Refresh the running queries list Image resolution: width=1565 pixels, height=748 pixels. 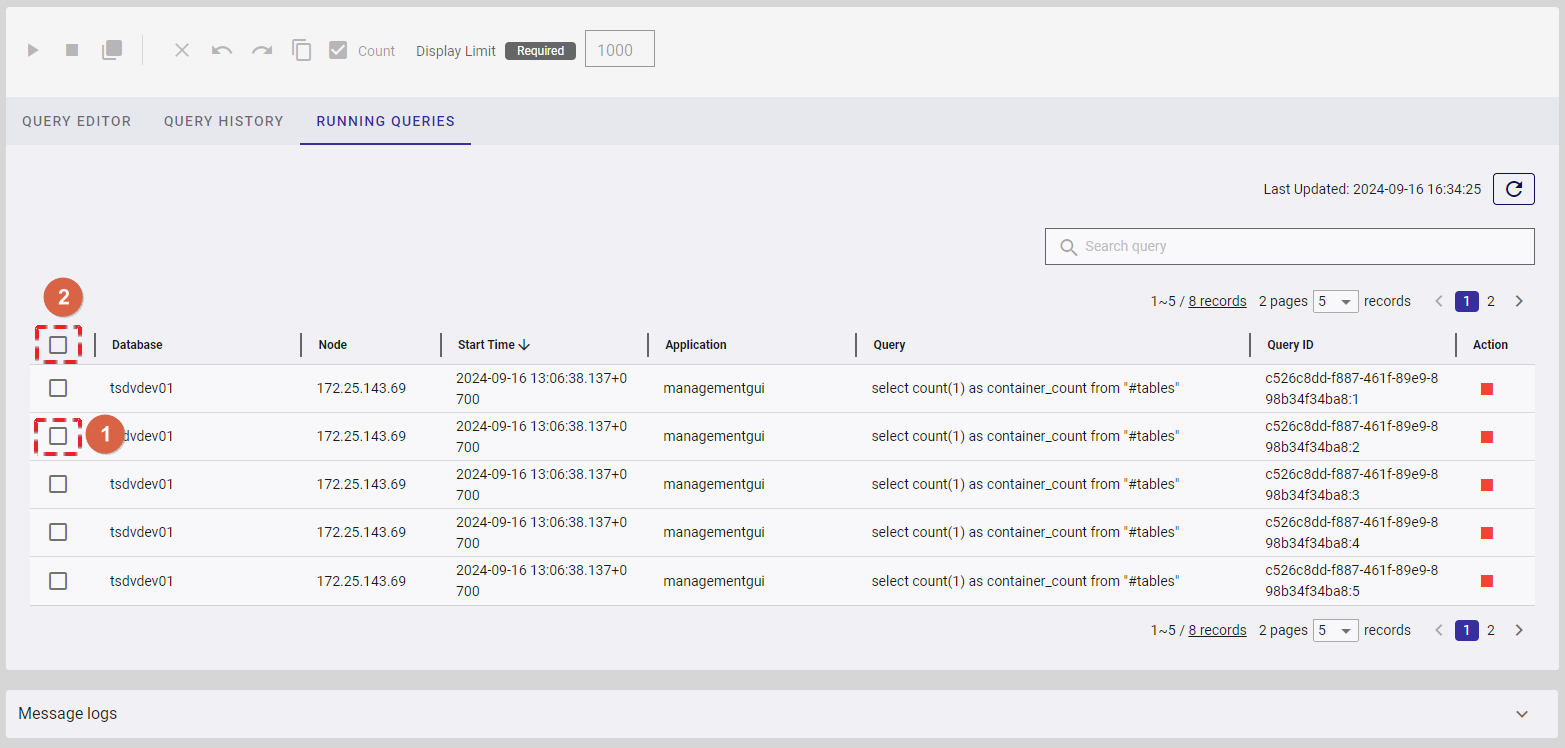click(1513, 189)
